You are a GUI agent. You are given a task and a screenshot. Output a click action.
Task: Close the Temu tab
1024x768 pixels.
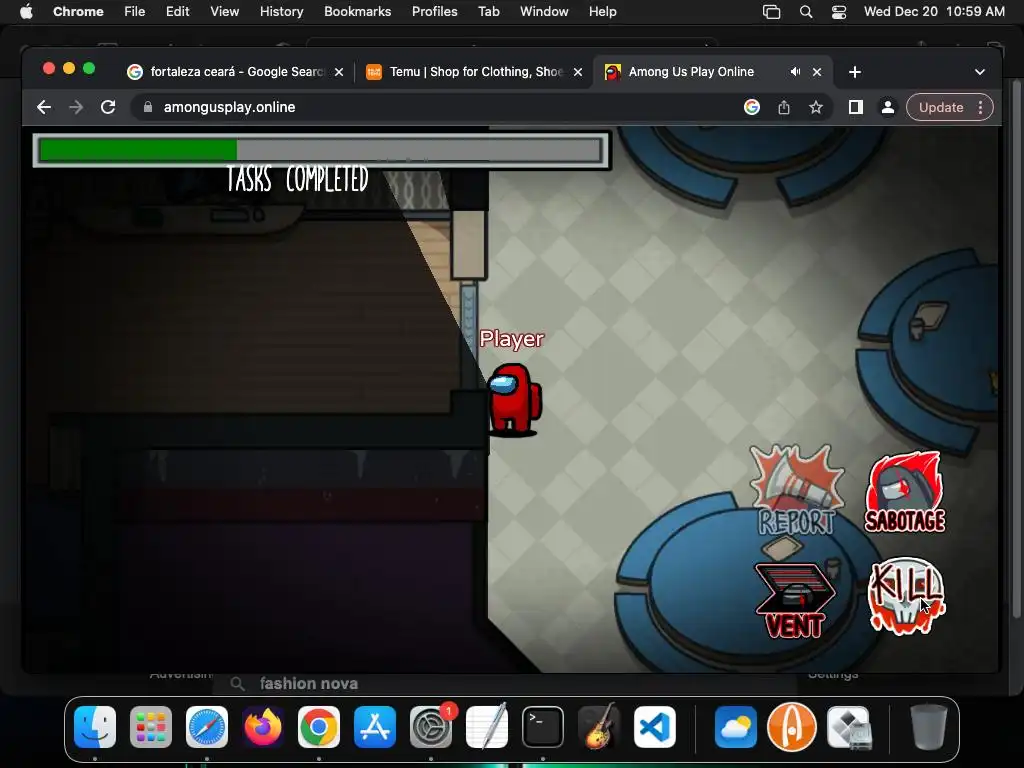tap(578, 72)
